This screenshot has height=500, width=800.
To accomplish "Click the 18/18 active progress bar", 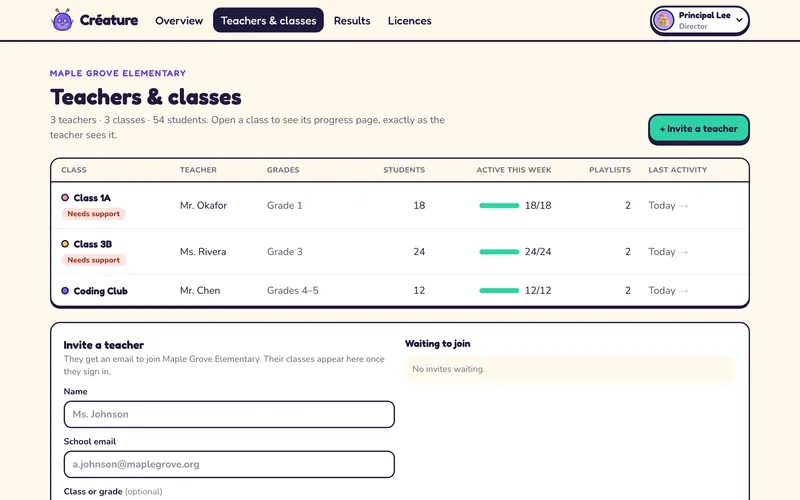I will click(x=499, y=206).
